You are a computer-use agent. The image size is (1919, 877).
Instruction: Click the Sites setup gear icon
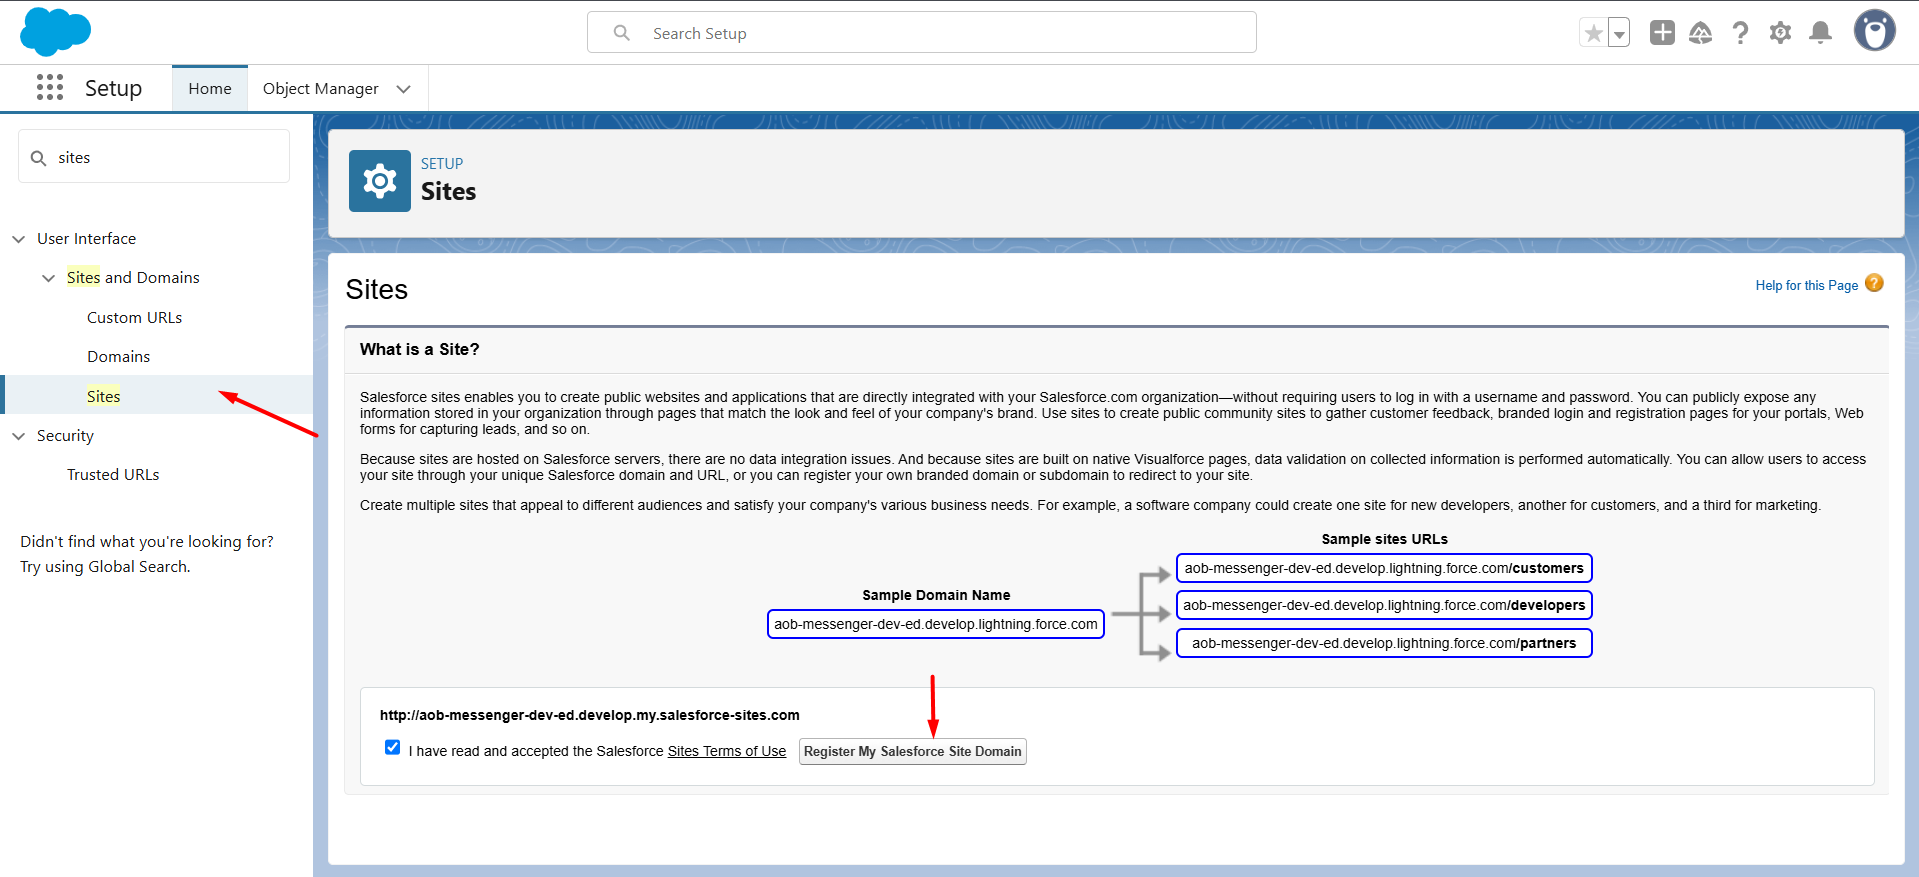[x=380, y=181]
